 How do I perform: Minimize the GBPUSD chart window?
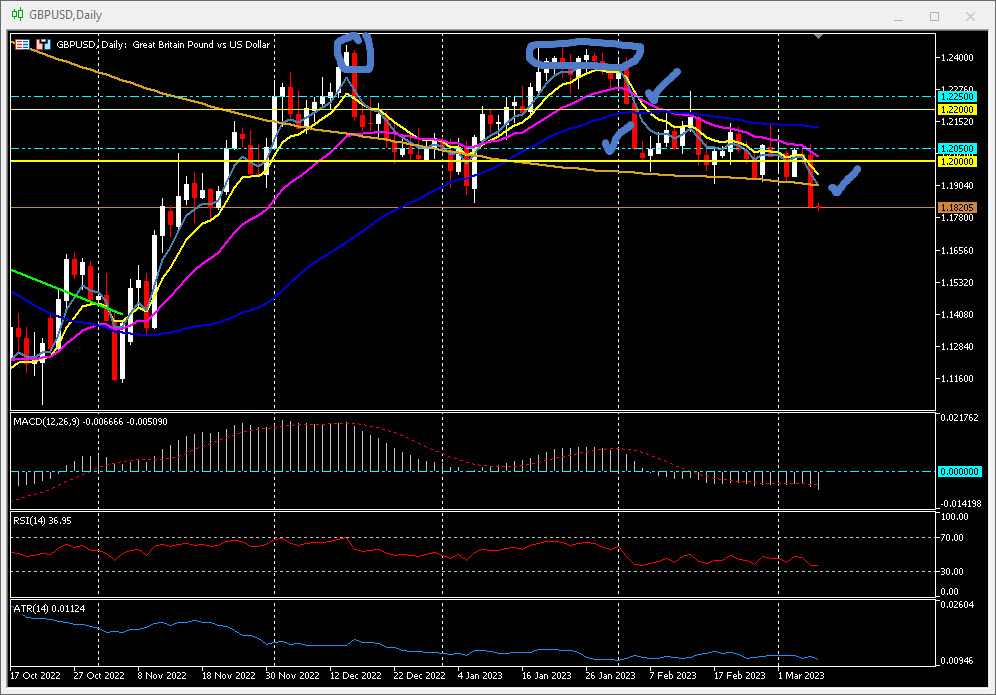click(x=896, y=16)
